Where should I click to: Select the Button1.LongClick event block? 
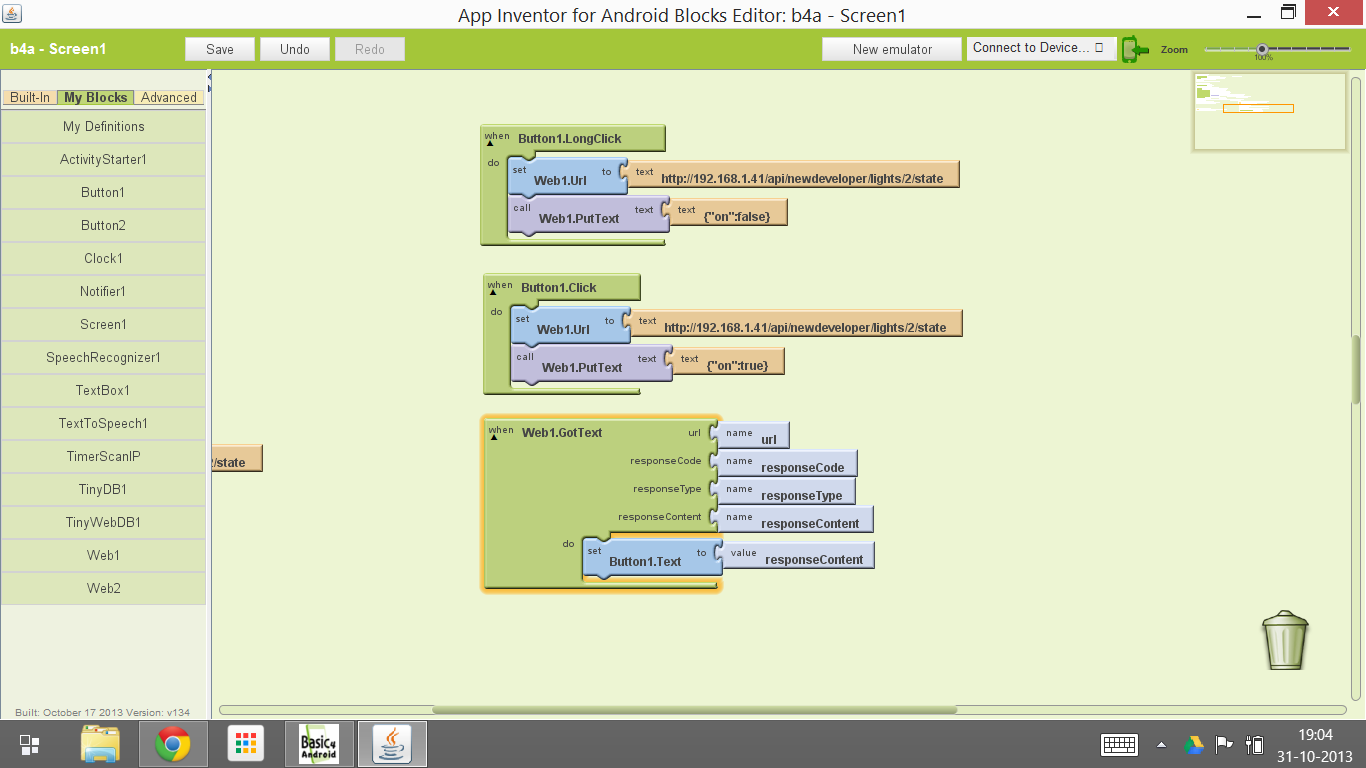[x=570, y=139]
